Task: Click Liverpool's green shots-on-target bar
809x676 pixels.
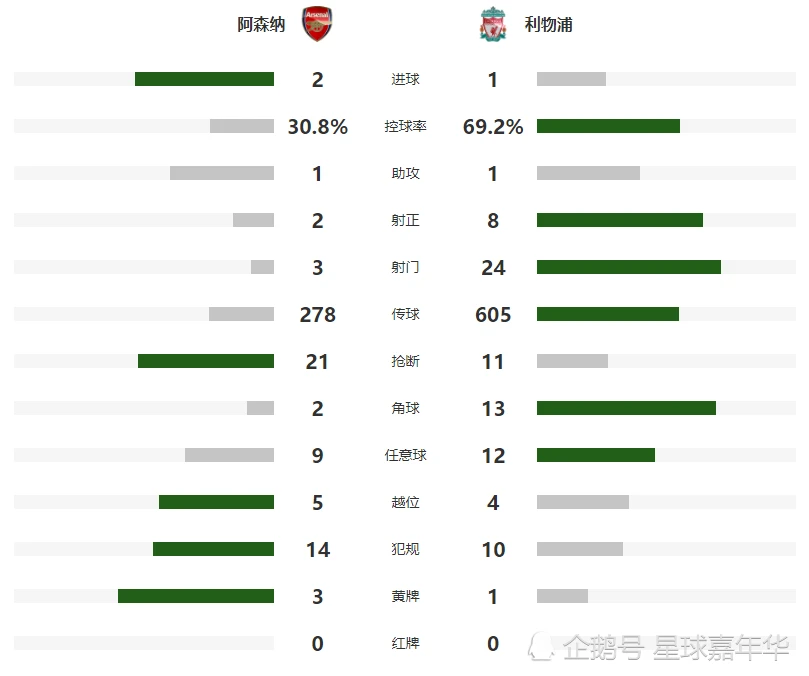Action: pos(620,220)
